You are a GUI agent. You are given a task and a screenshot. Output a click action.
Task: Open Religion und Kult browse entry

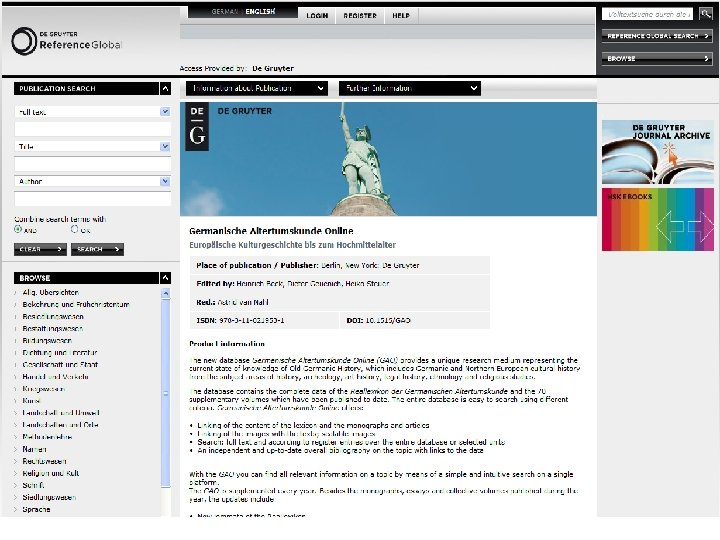click(51, 473)
